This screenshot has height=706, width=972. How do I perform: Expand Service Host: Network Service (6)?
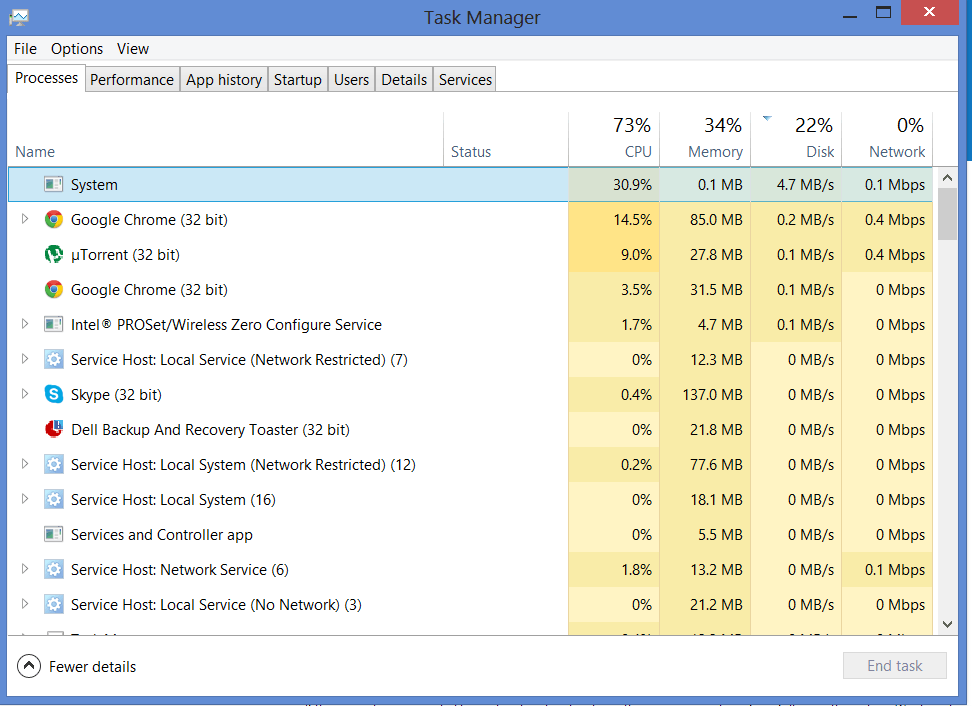(25, 568)
